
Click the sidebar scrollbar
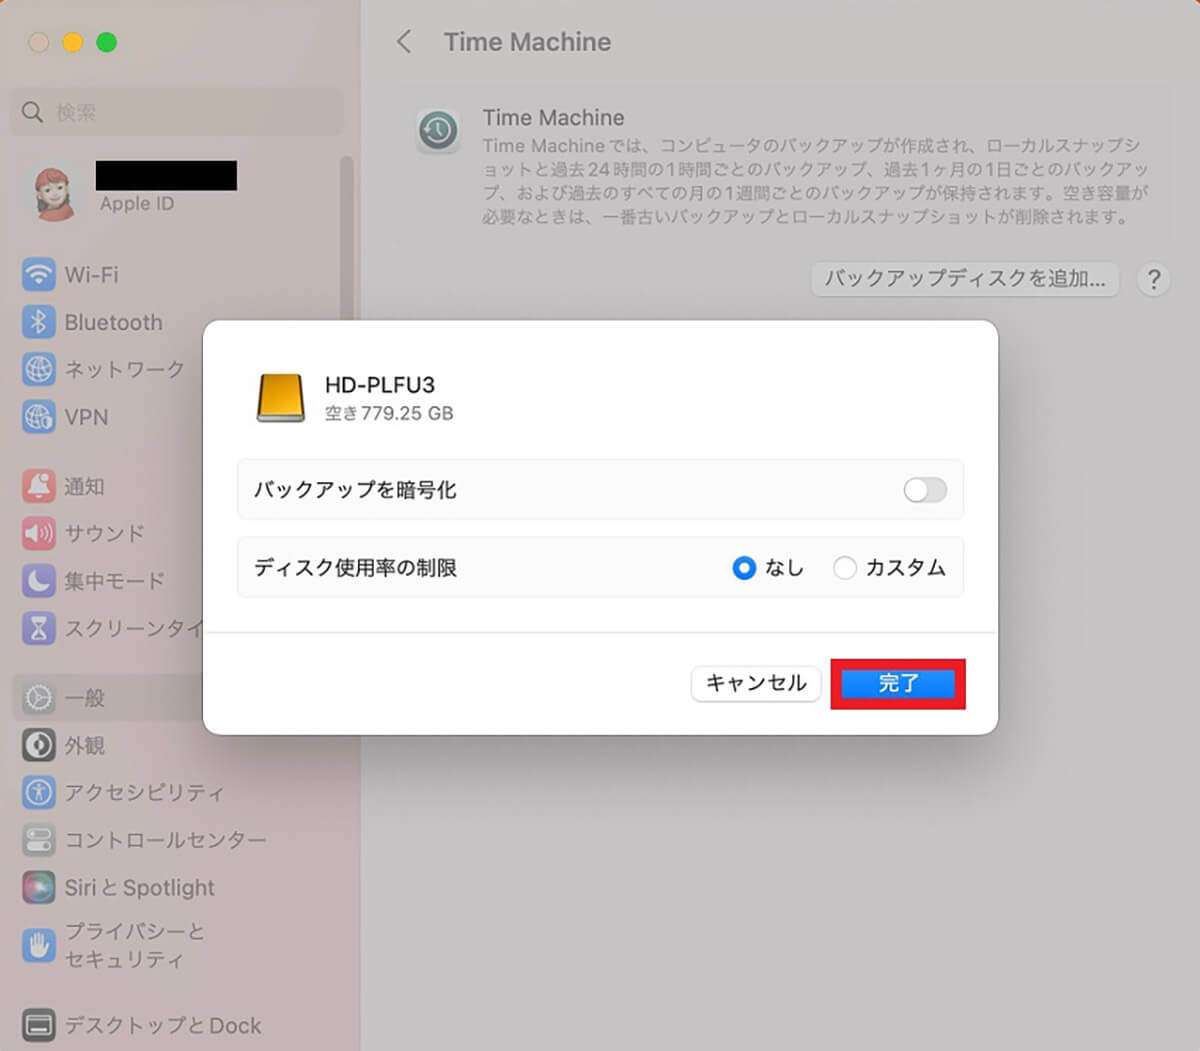[346, 240]
